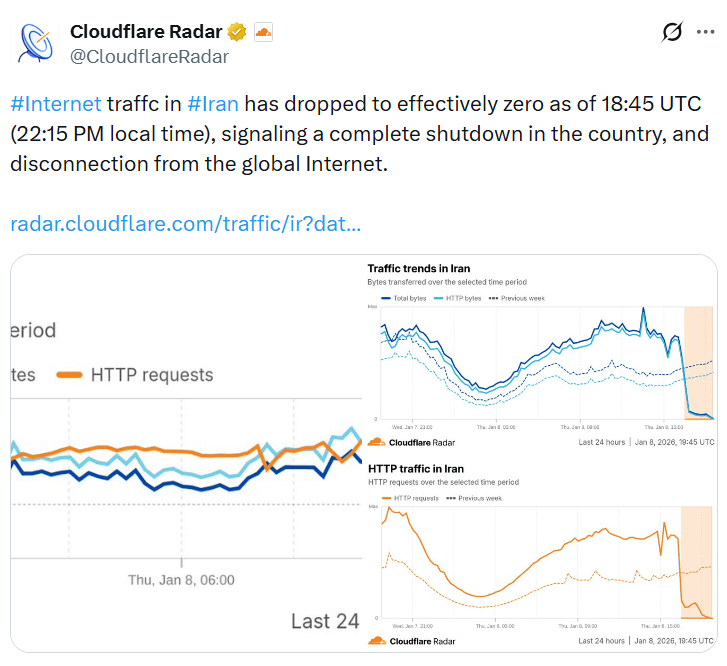727x666 pixels.
Task: Toggle Previous week legend in Traffic trends chart
Action: pos(518,299)
